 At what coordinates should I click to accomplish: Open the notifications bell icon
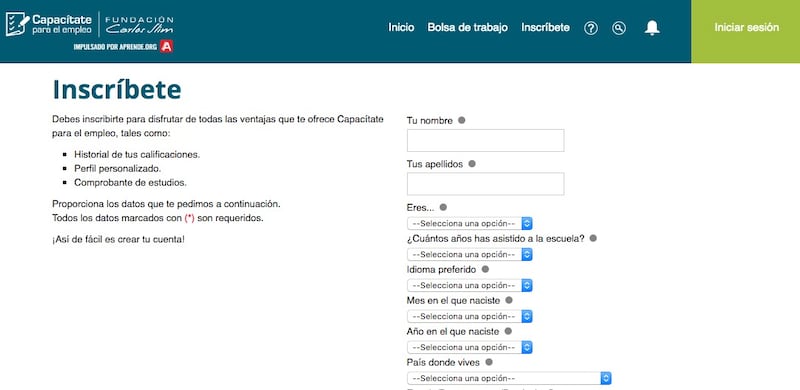[652, 28]
